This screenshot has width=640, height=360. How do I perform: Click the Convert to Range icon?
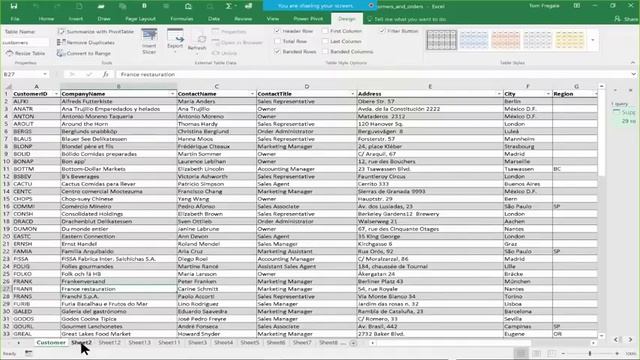pos(61,53)
